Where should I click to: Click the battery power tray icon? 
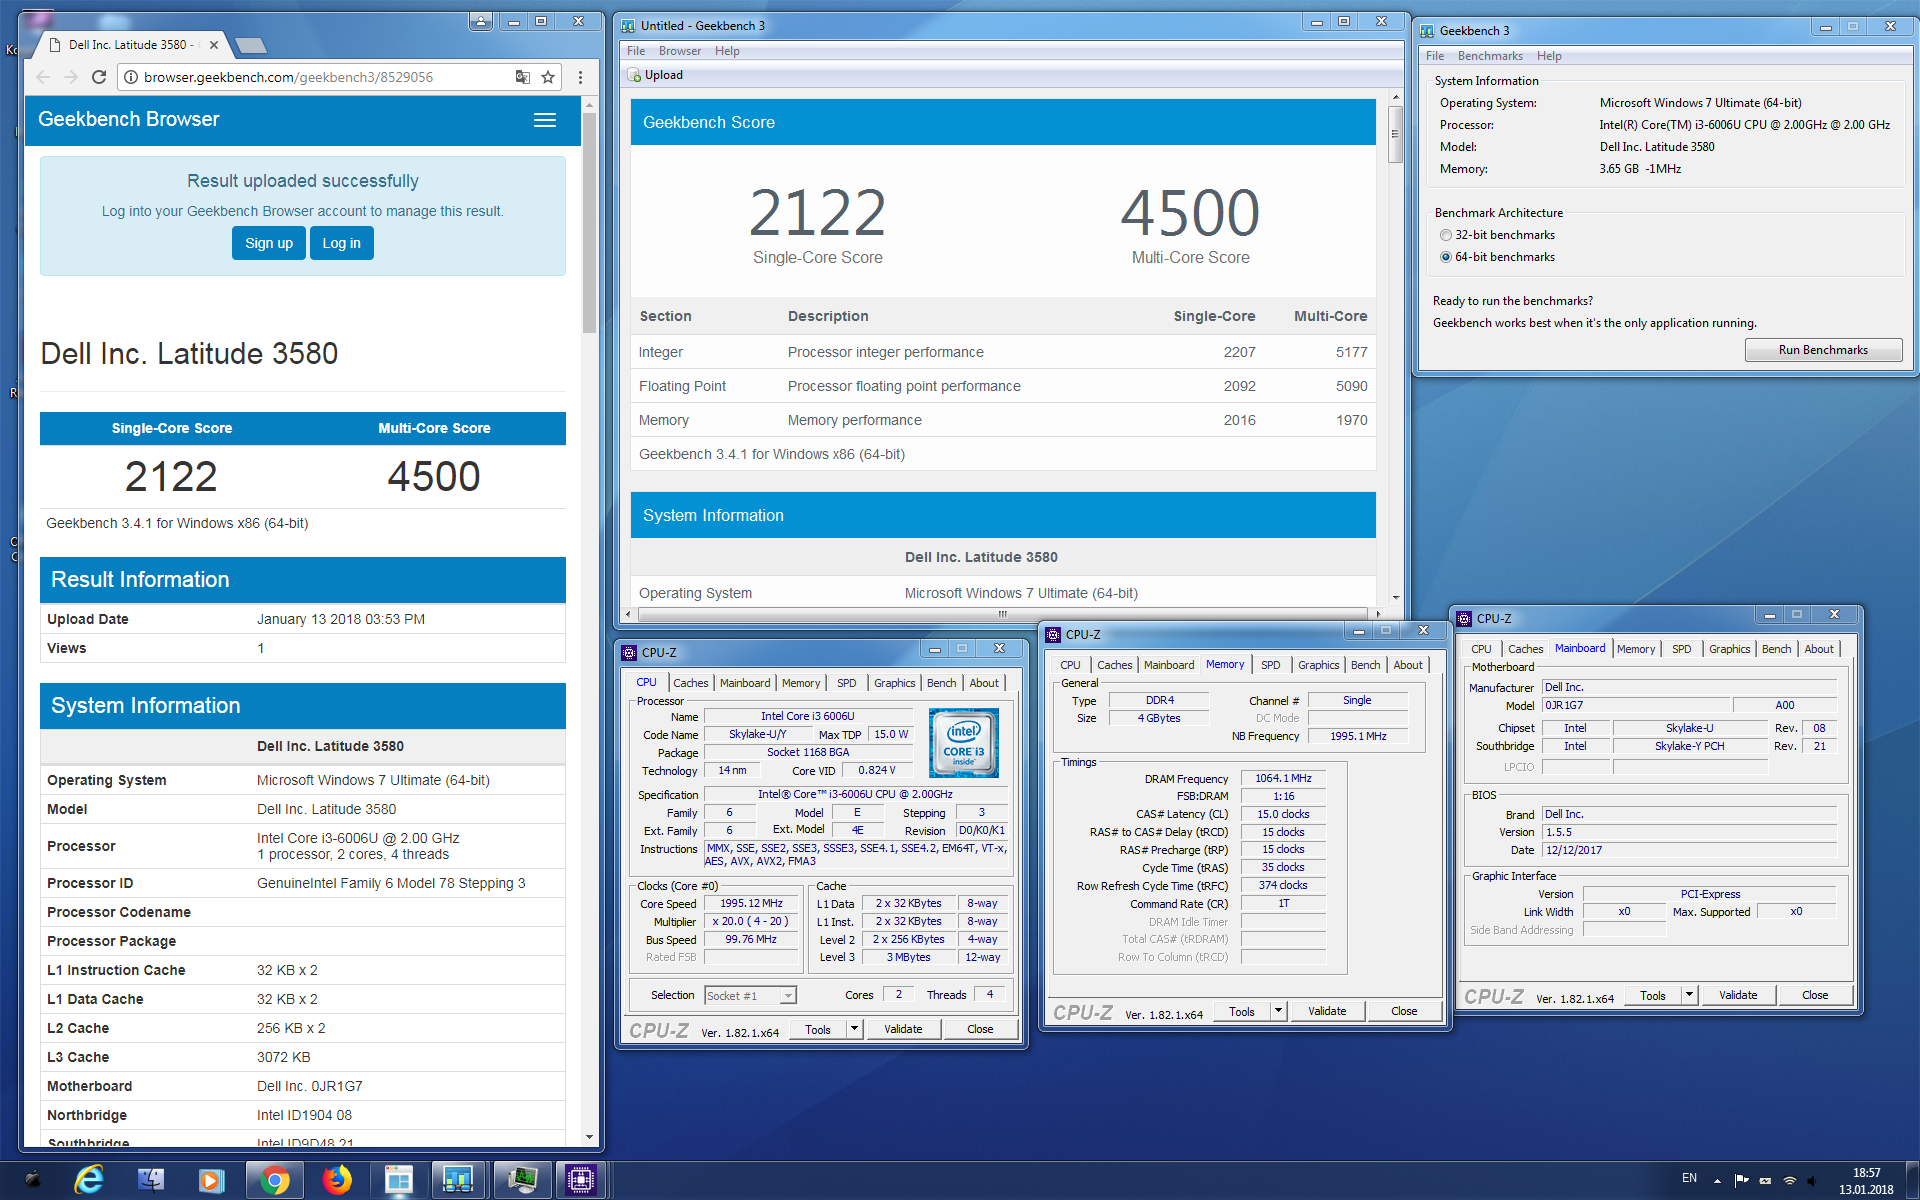coord(1765,1180)
